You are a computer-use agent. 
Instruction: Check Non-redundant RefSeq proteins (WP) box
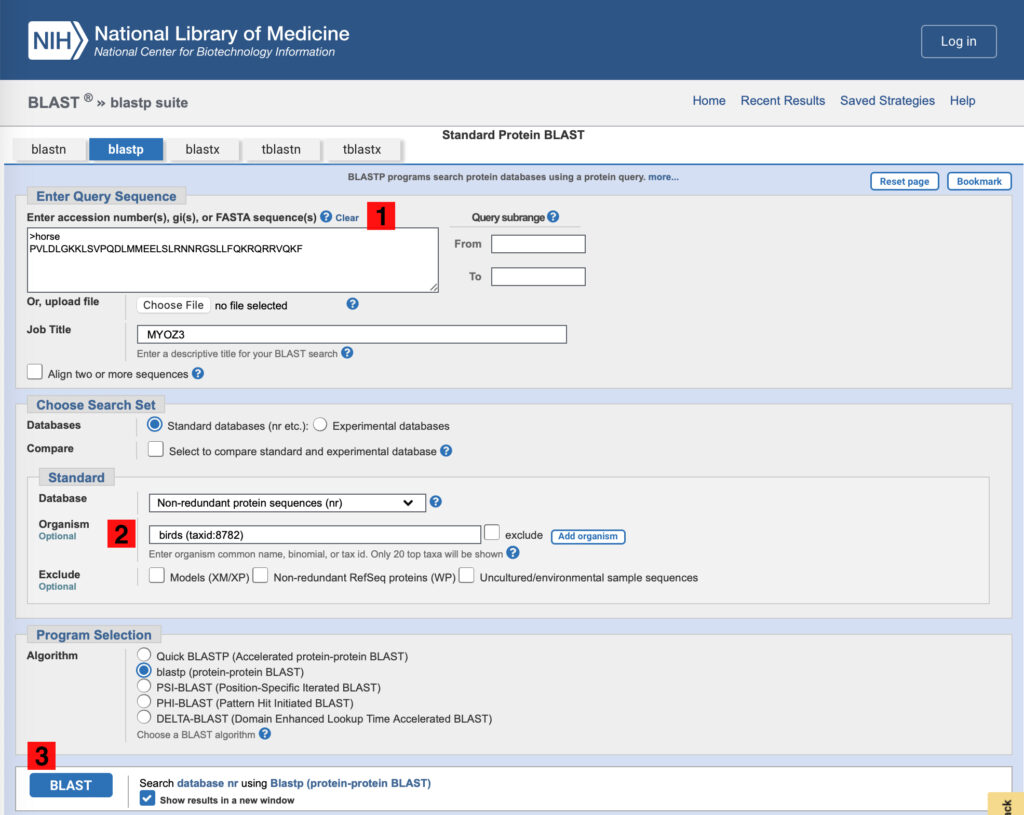click(260, 575)
